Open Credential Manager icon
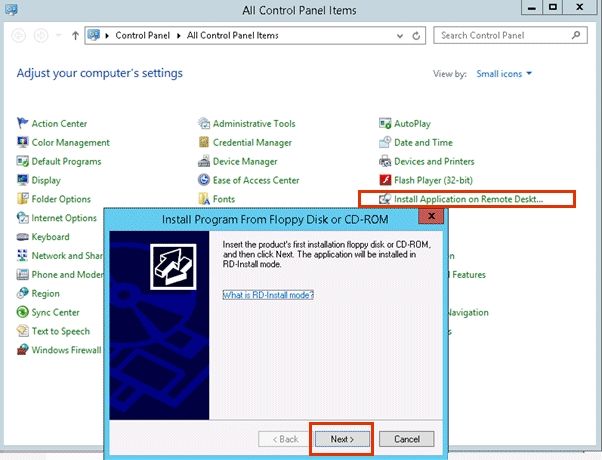Image resolution: width=602 pixels, height=460 pixels. coord(203,142)
